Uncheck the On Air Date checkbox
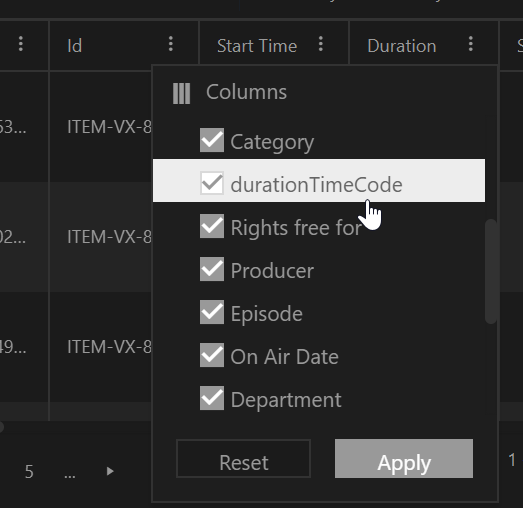 click(x=212, y=355)
